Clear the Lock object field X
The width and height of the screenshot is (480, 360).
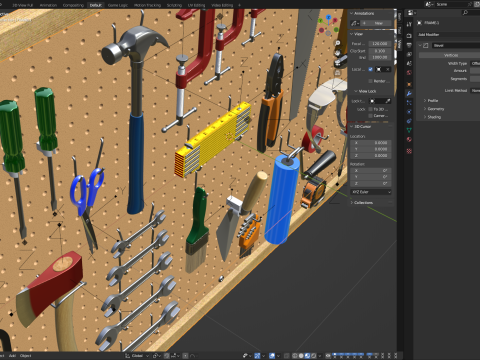pyautogui.click(x=387, y=69)
